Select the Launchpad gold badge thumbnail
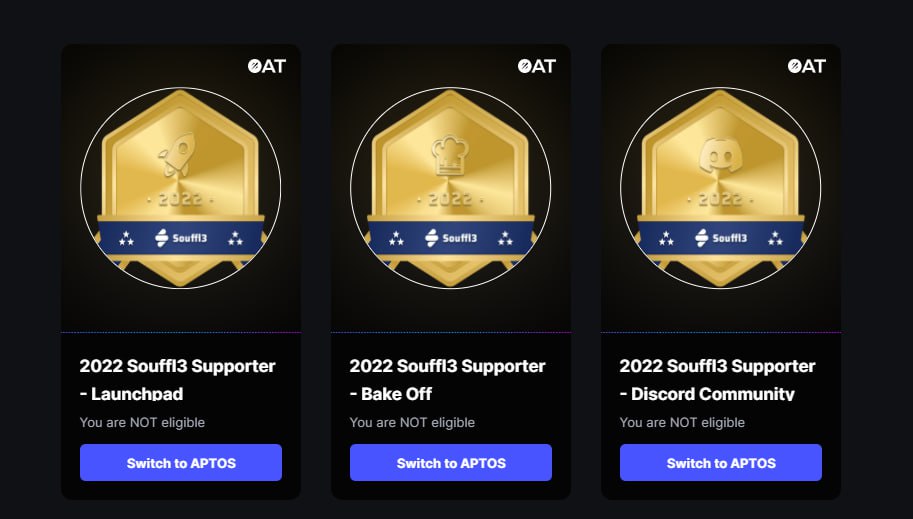This screenshot has height=519, width=913. 181,190
